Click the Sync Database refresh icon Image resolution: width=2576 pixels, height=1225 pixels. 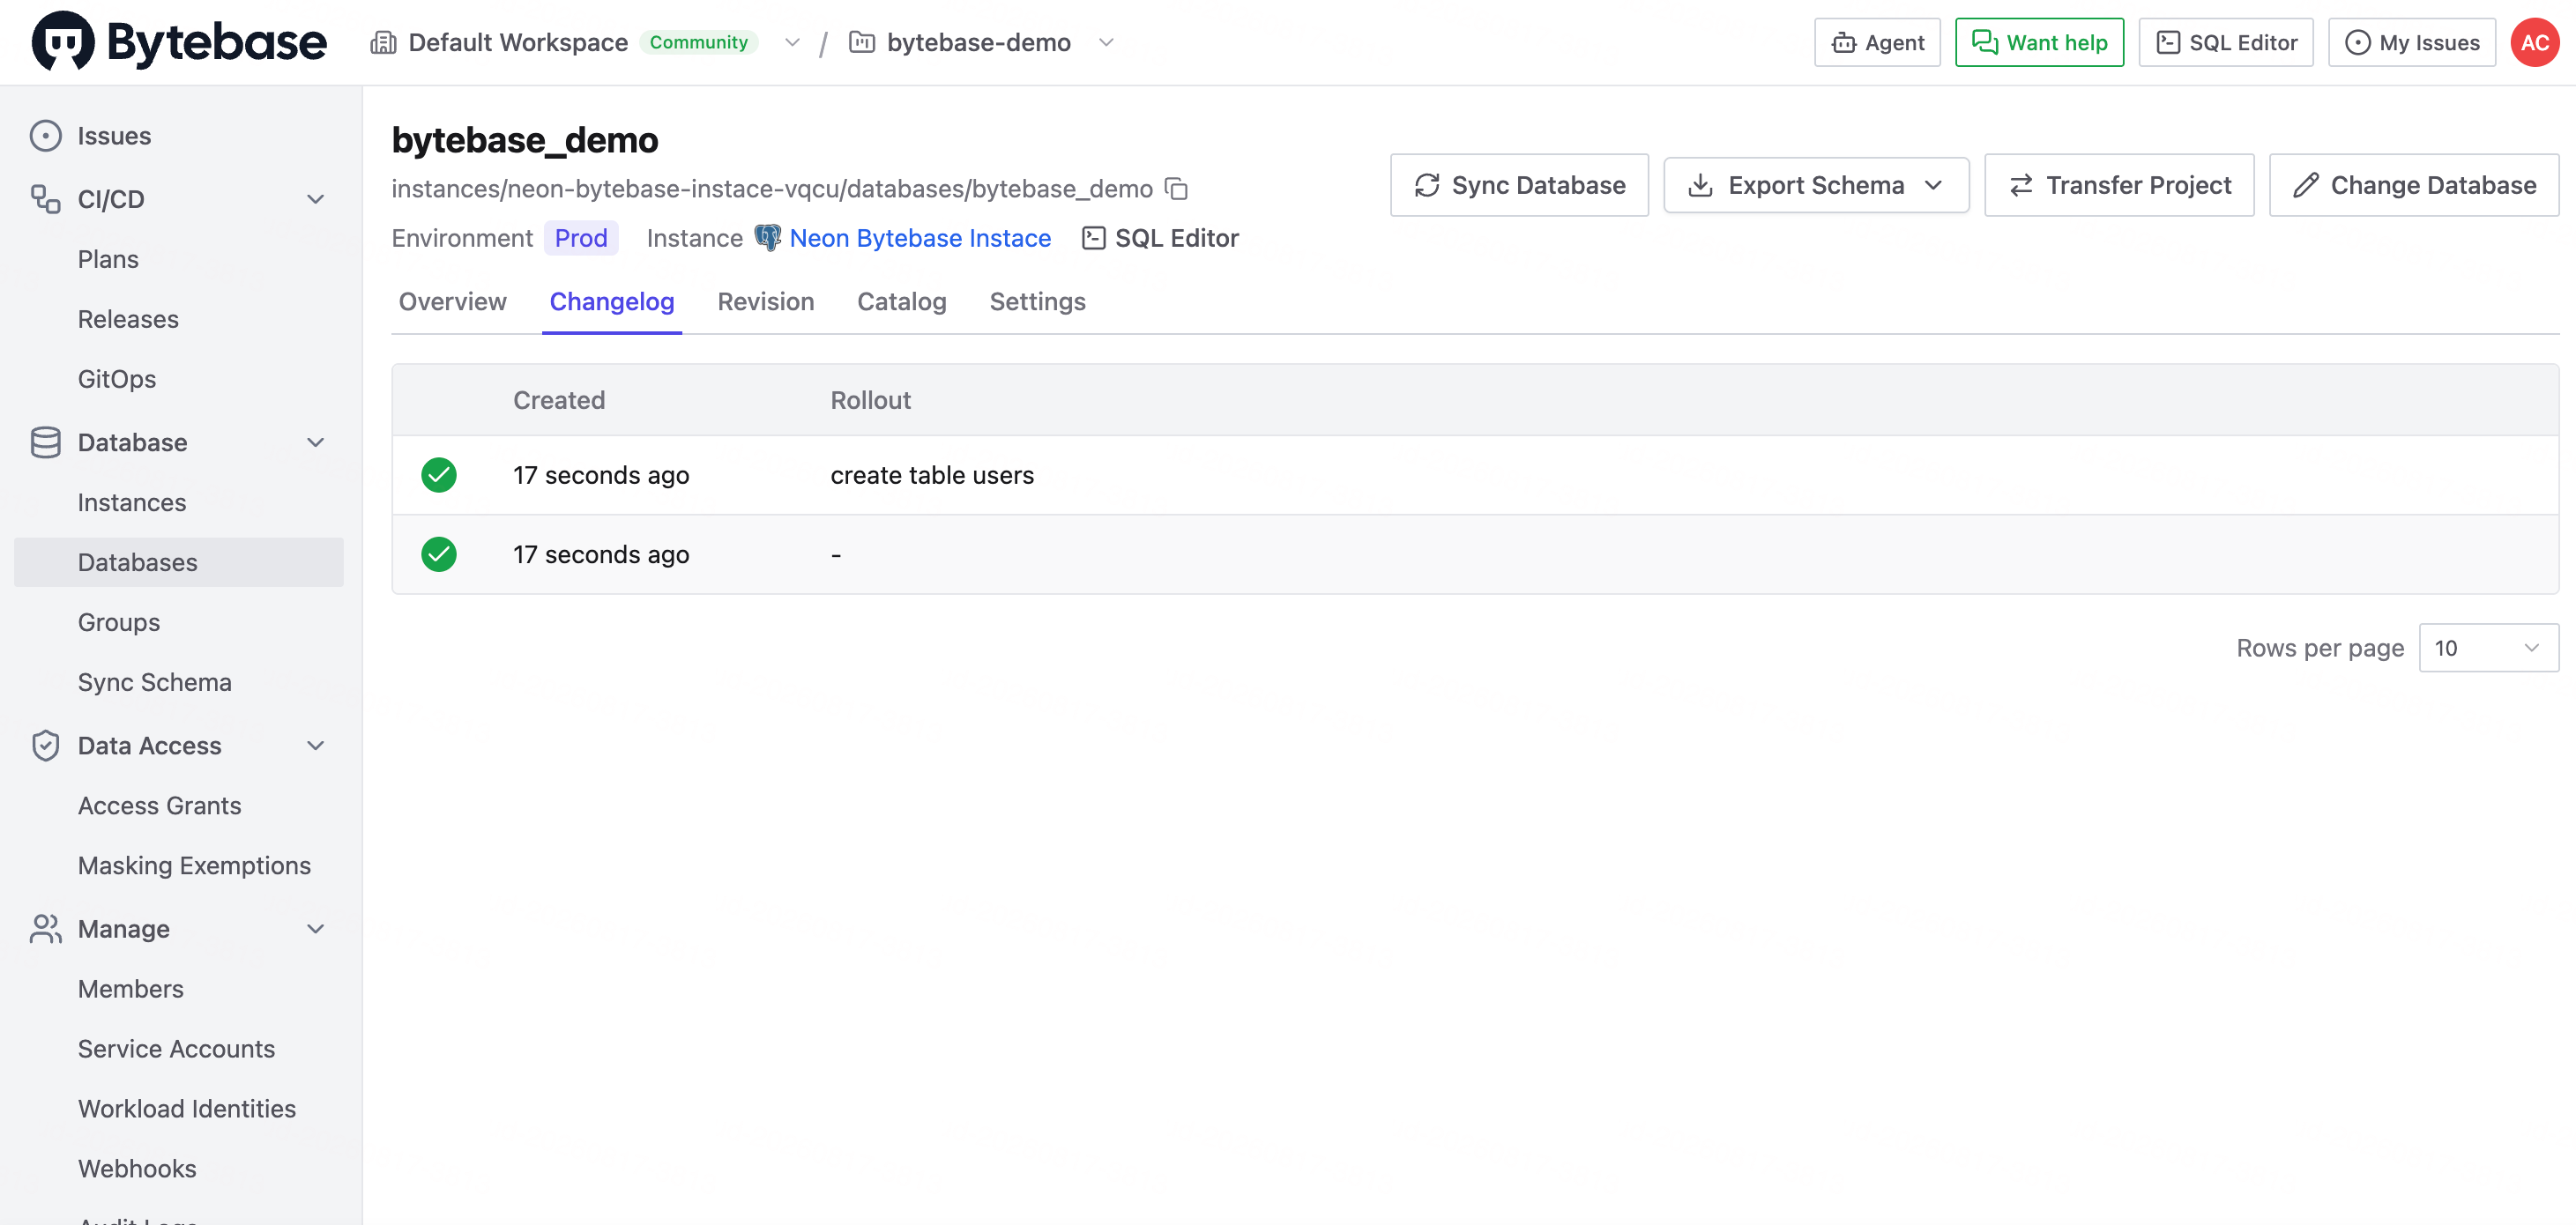[1427, 185]
